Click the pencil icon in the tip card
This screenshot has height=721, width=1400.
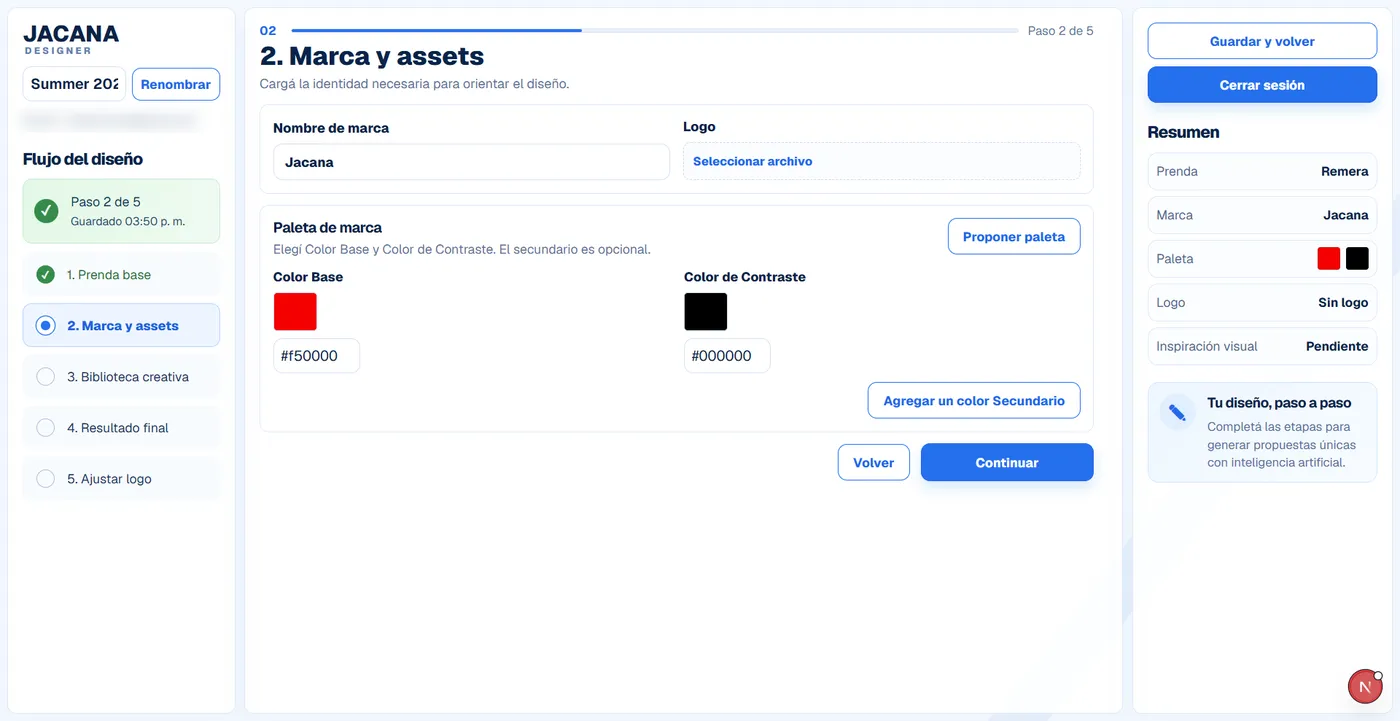point(1177,412)
